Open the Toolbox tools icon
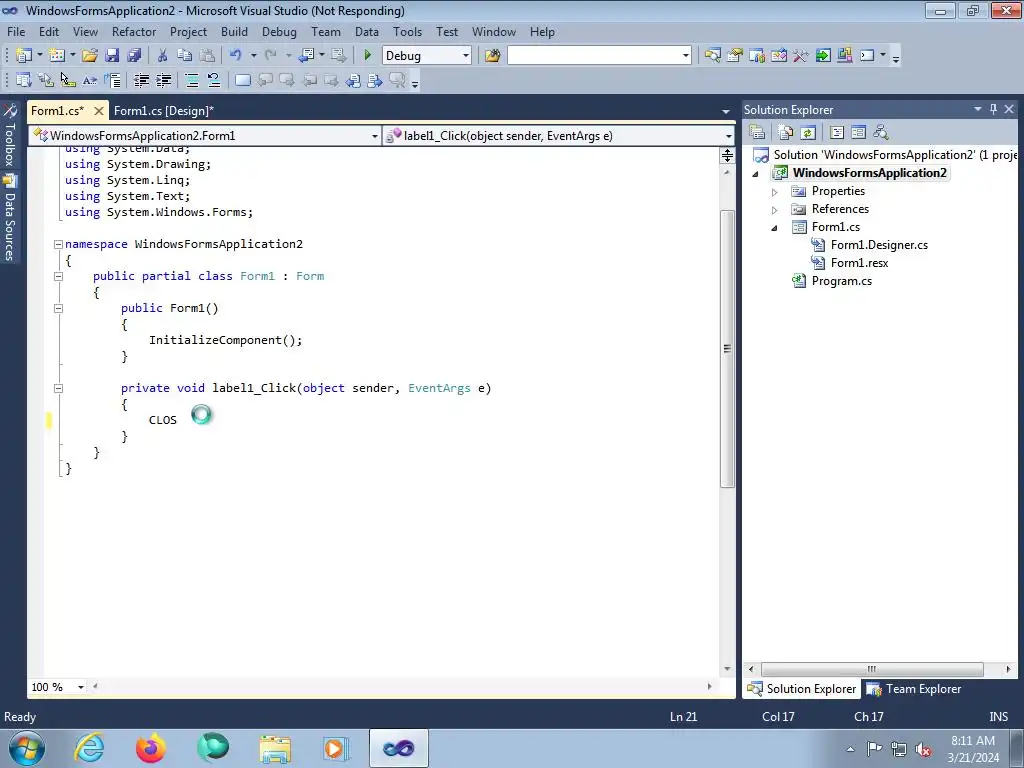The image size is (1024, 768). [801, 56]
